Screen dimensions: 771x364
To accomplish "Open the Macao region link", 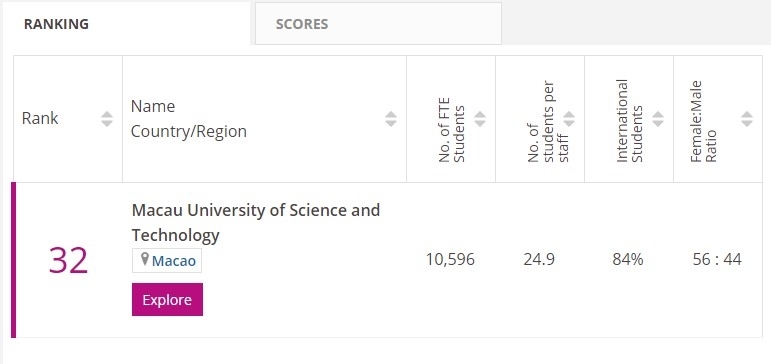I will [x=174, y=261].
